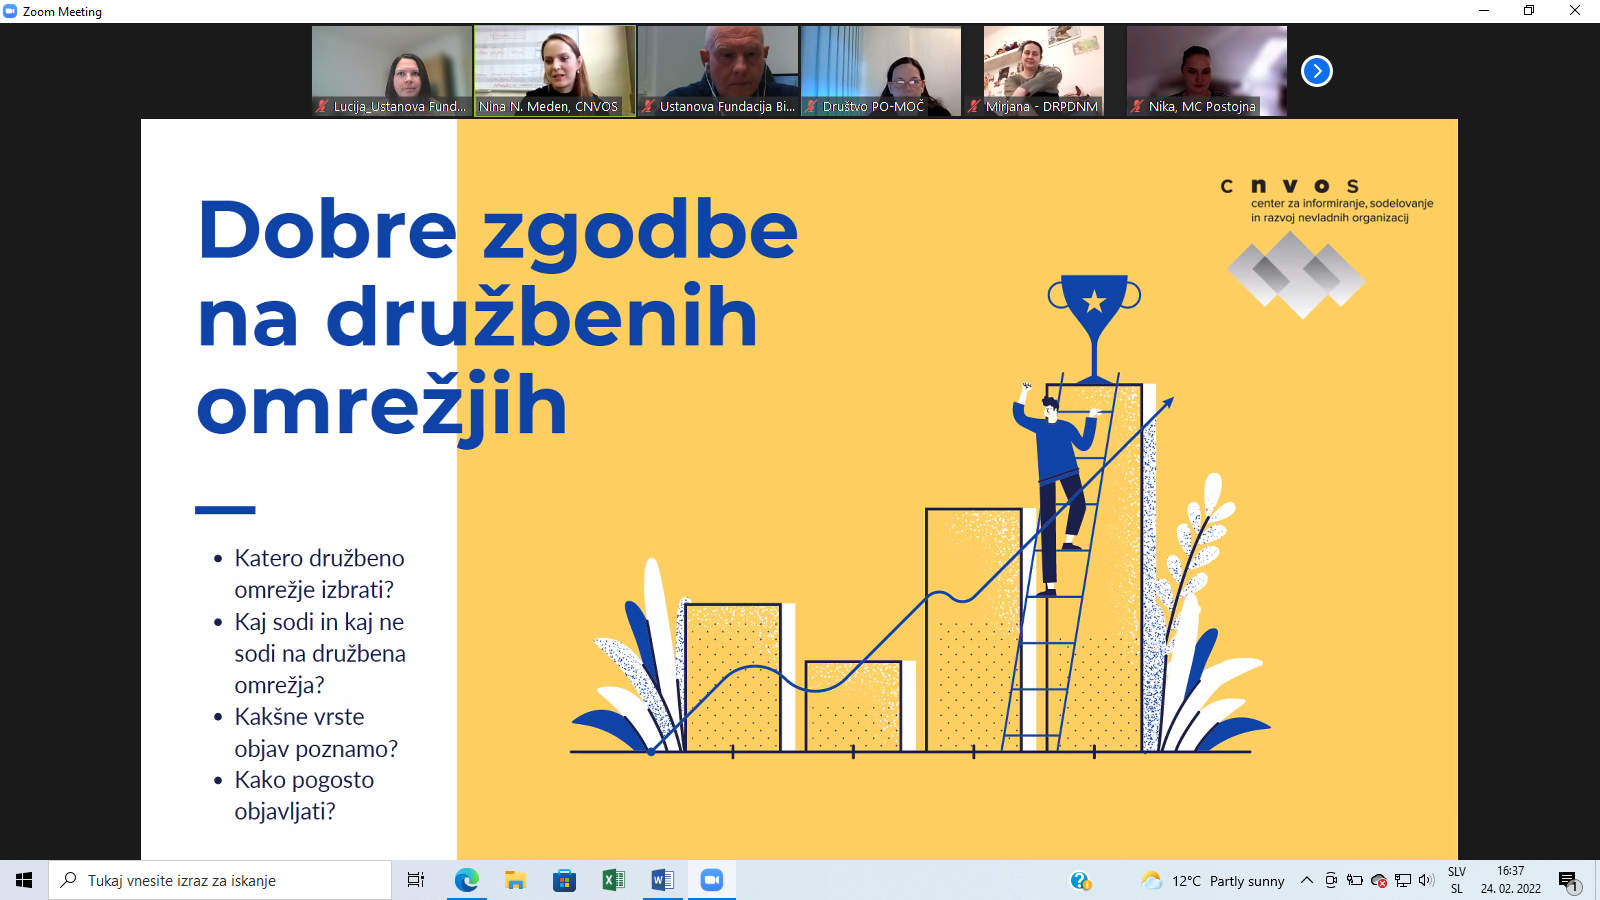Image resolution: width=1600 pixels, height=900 pixels.
Task: Open Microsoft Edge from the taskbar
Action: [x=466, y=880]
